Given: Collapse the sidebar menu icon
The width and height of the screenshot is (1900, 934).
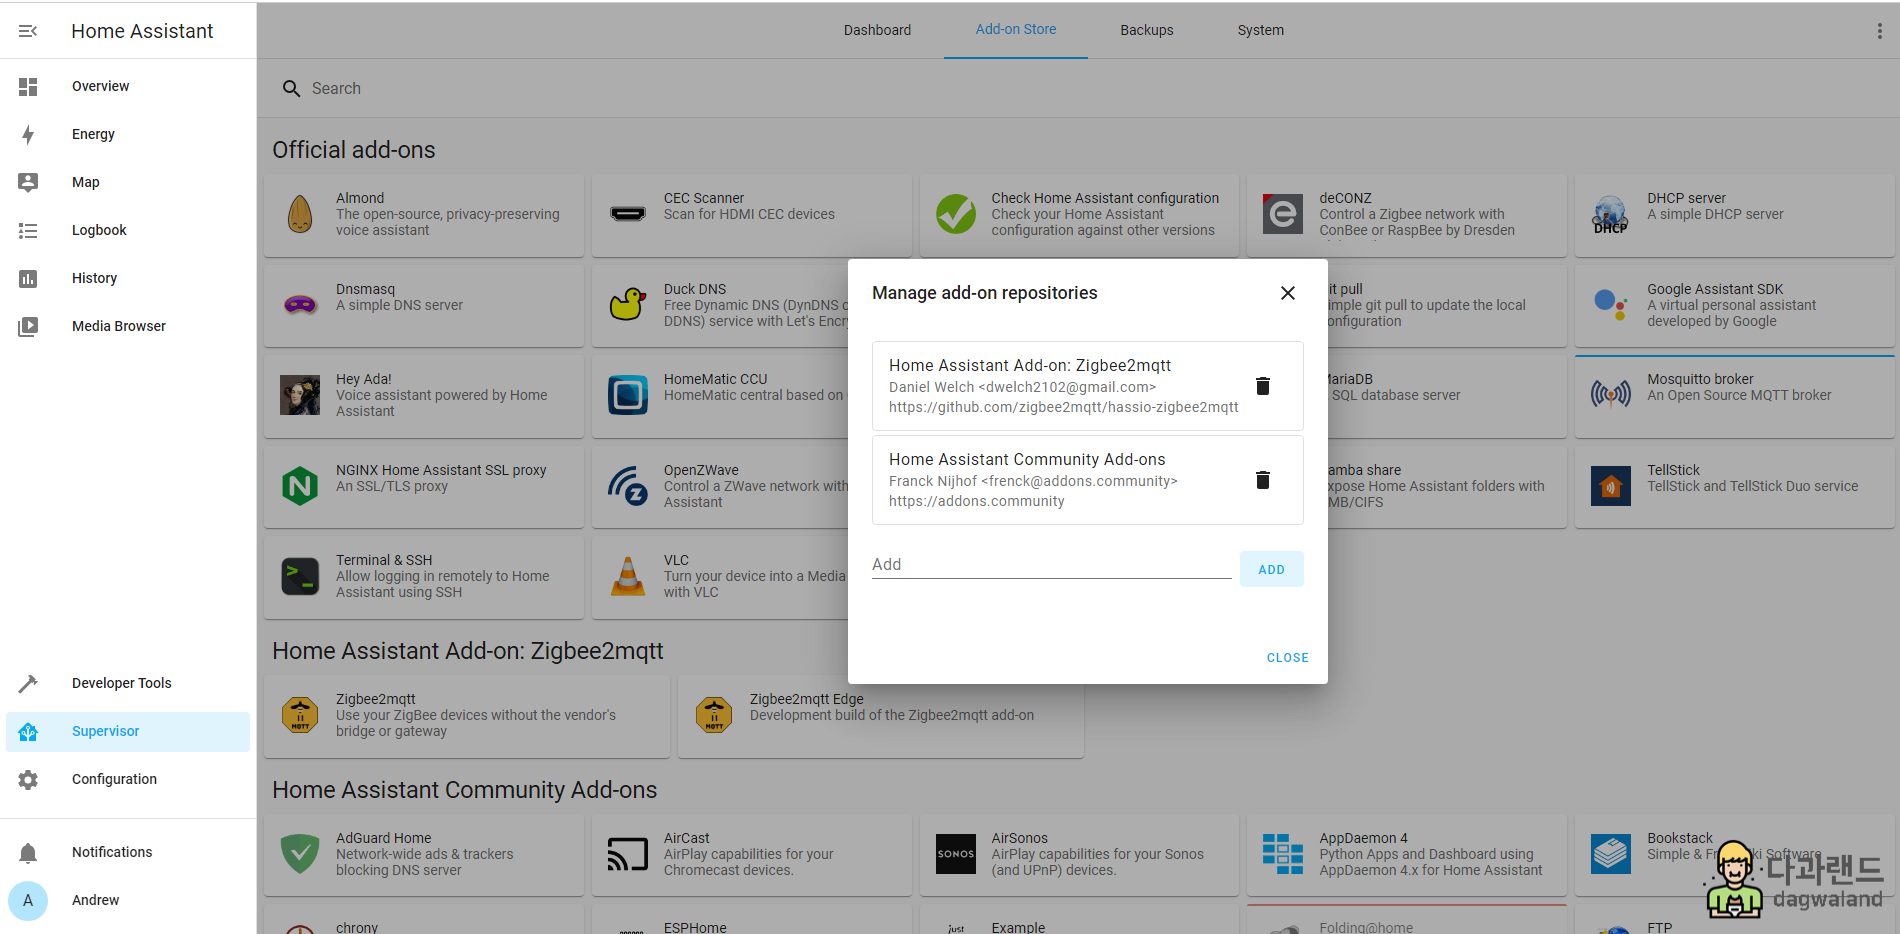Looking at the screenshot, I should point(28,31).
